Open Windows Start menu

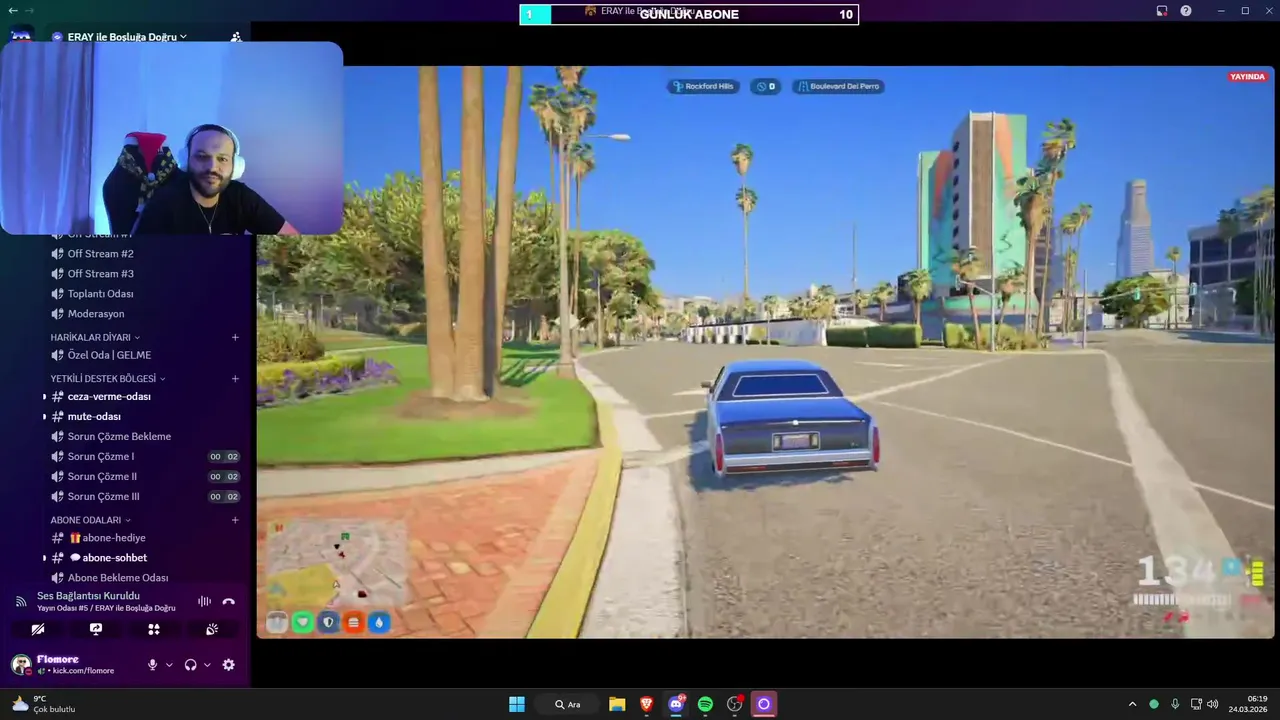click(517, 704)
